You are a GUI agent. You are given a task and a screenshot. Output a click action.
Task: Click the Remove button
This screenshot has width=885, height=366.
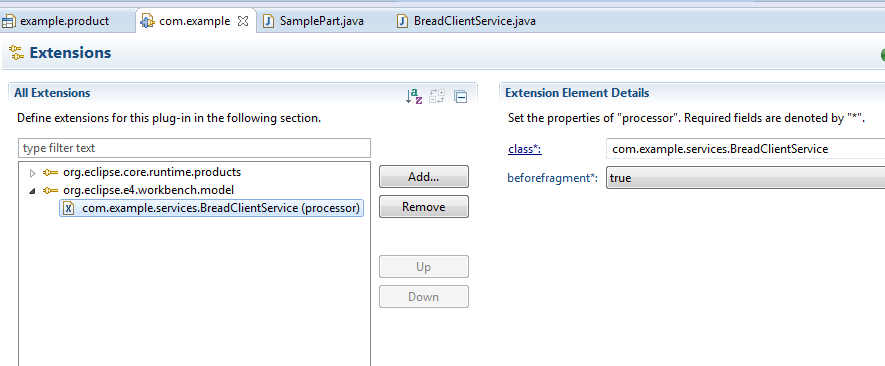[x=424, y=207]
